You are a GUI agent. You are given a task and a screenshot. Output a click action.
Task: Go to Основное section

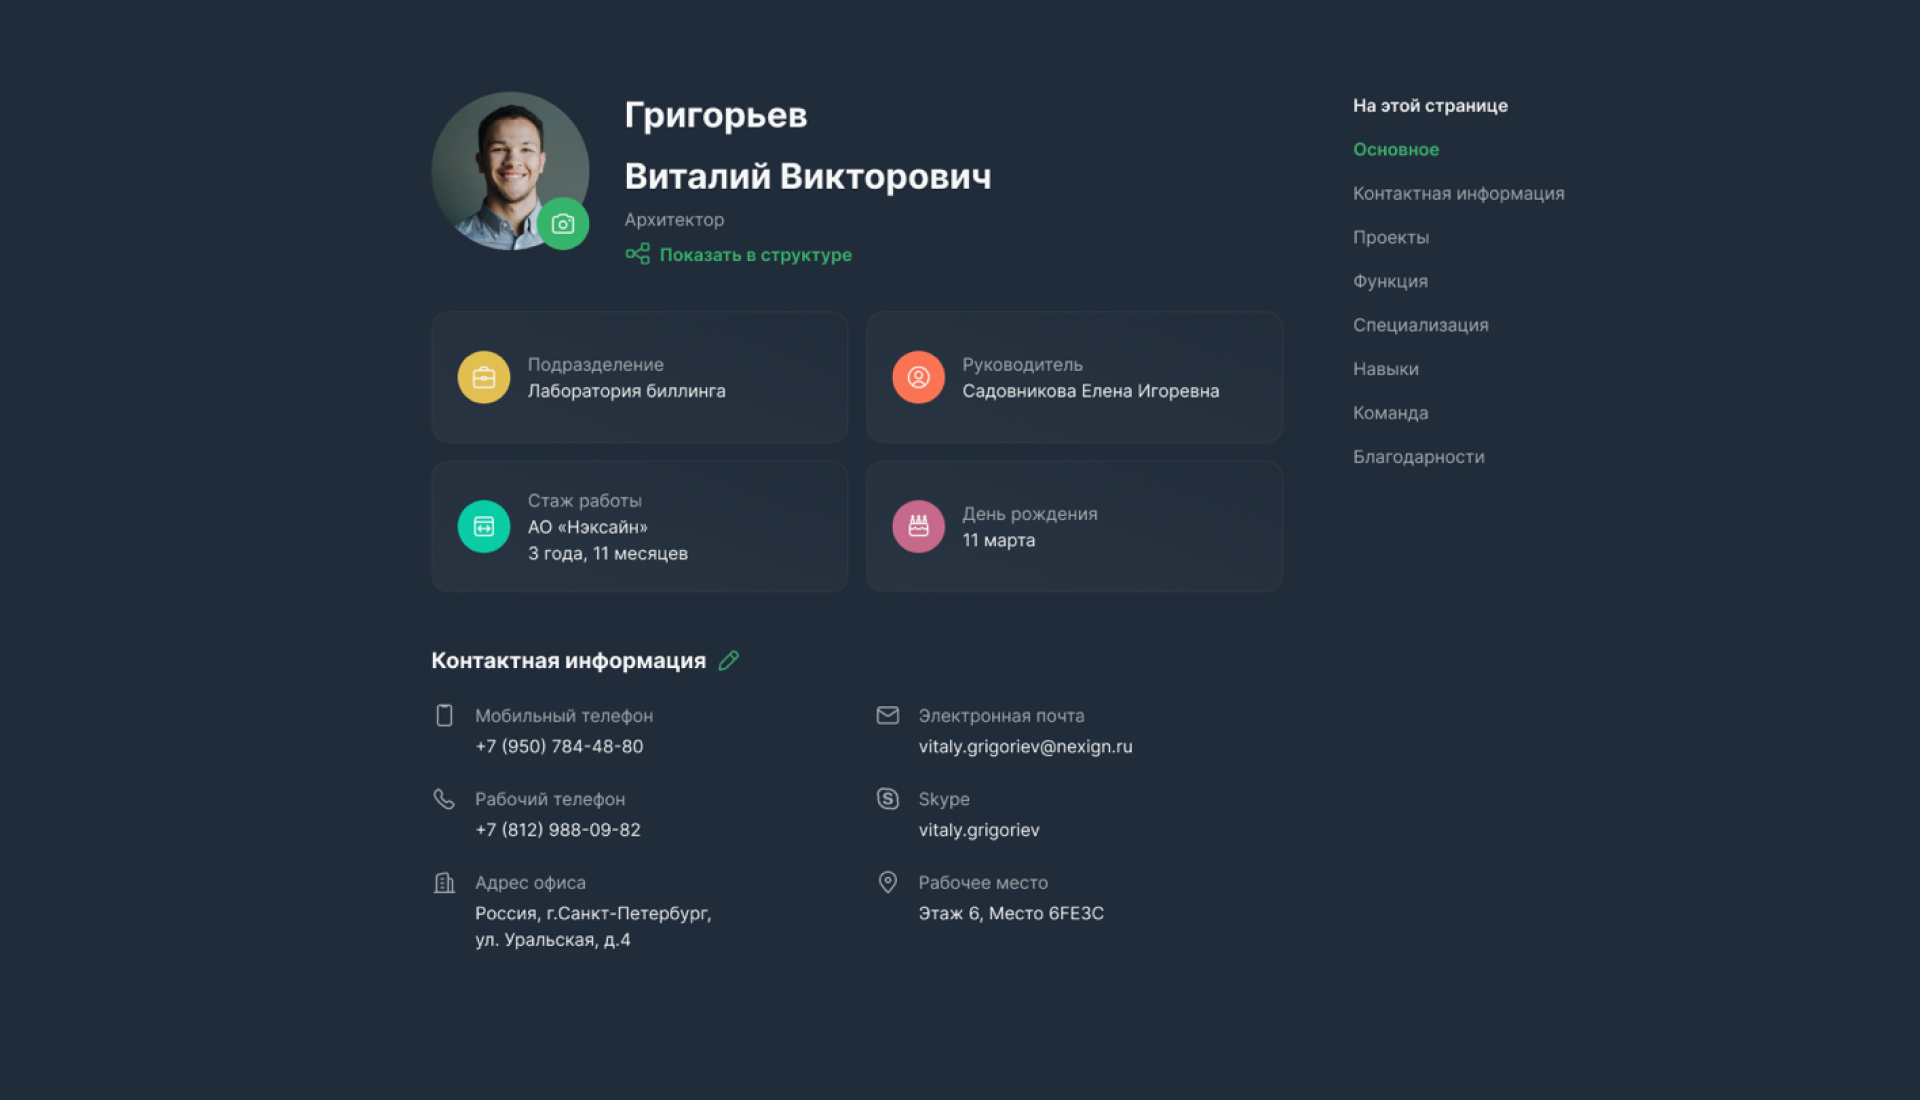(1396, 149)
